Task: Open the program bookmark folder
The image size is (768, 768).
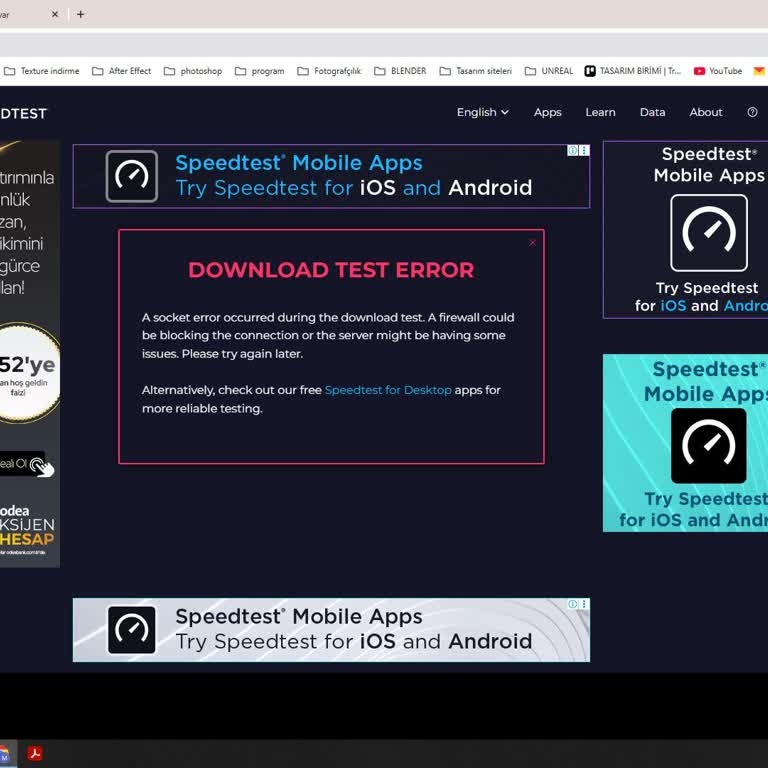Action: pos(260,71)
